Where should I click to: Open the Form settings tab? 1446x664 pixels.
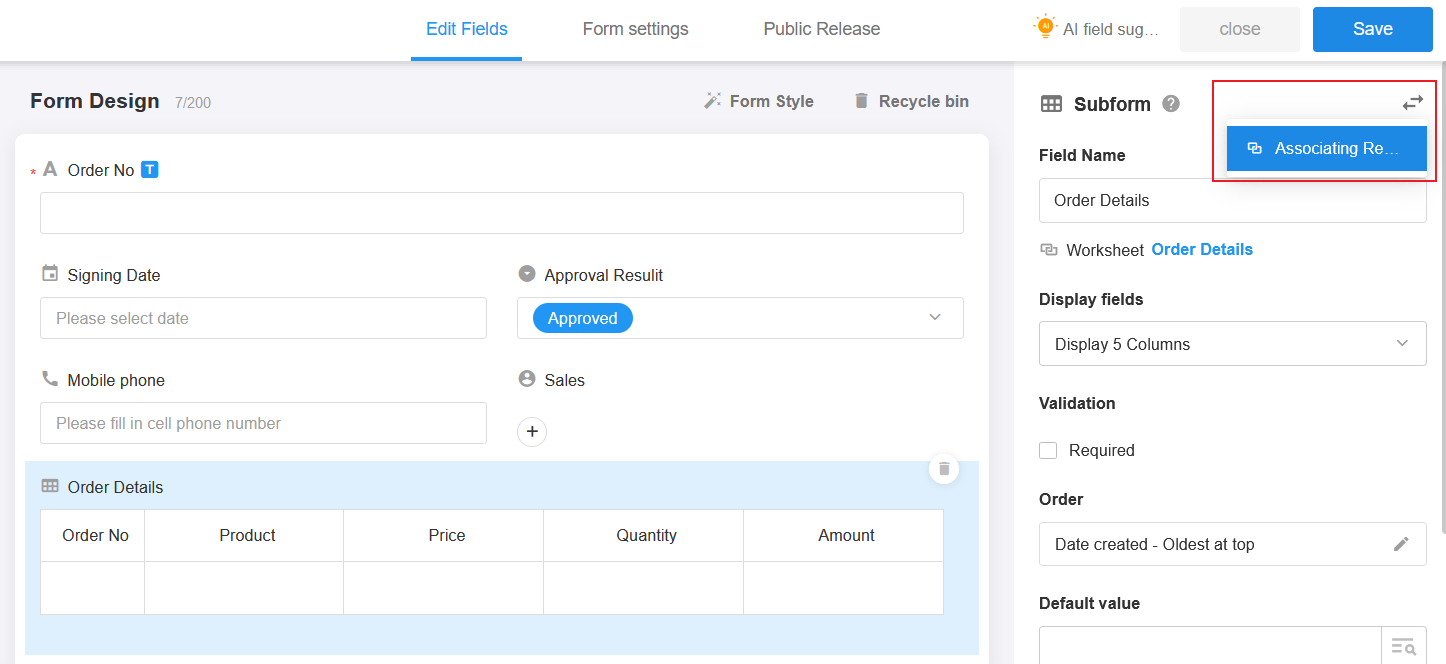[x=636, y=29]
